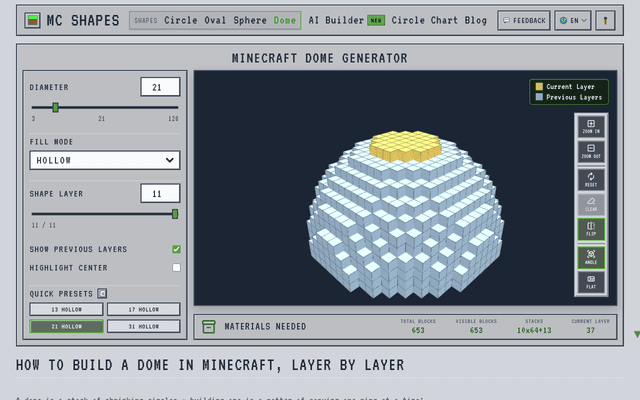
Task: Open the Sphere shape tab
Action: tap(250, 20)
